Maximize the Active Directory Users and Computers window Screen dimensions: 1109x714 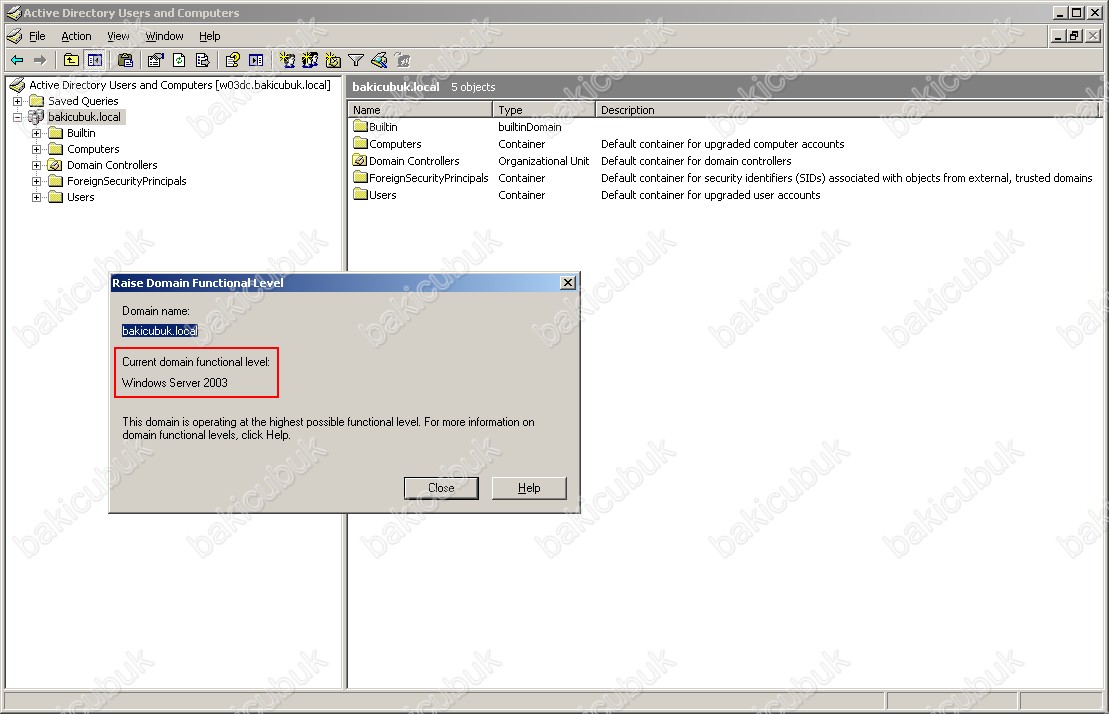pos(1076,13)
